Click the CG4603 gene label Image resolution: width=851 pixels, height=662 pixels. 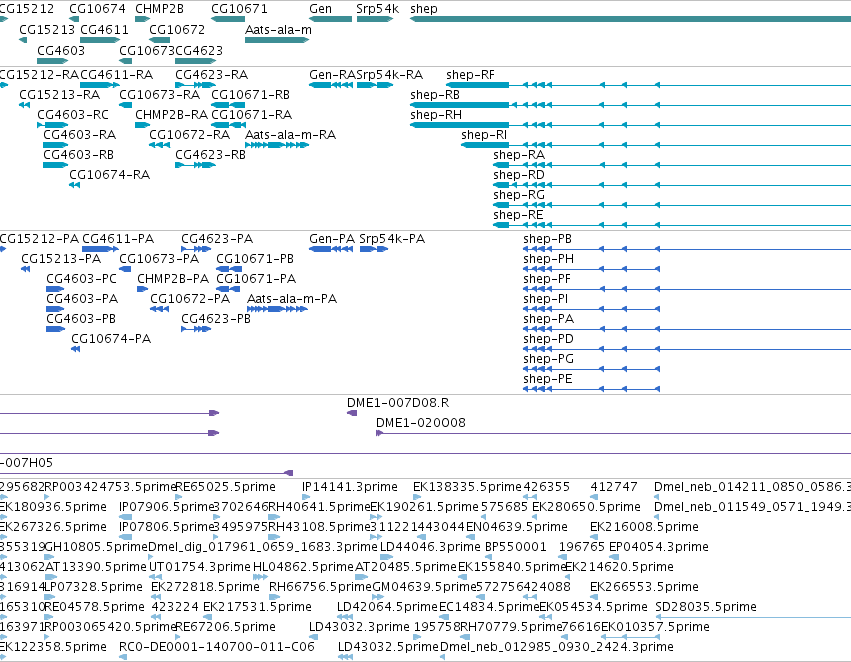pos(61,50)
